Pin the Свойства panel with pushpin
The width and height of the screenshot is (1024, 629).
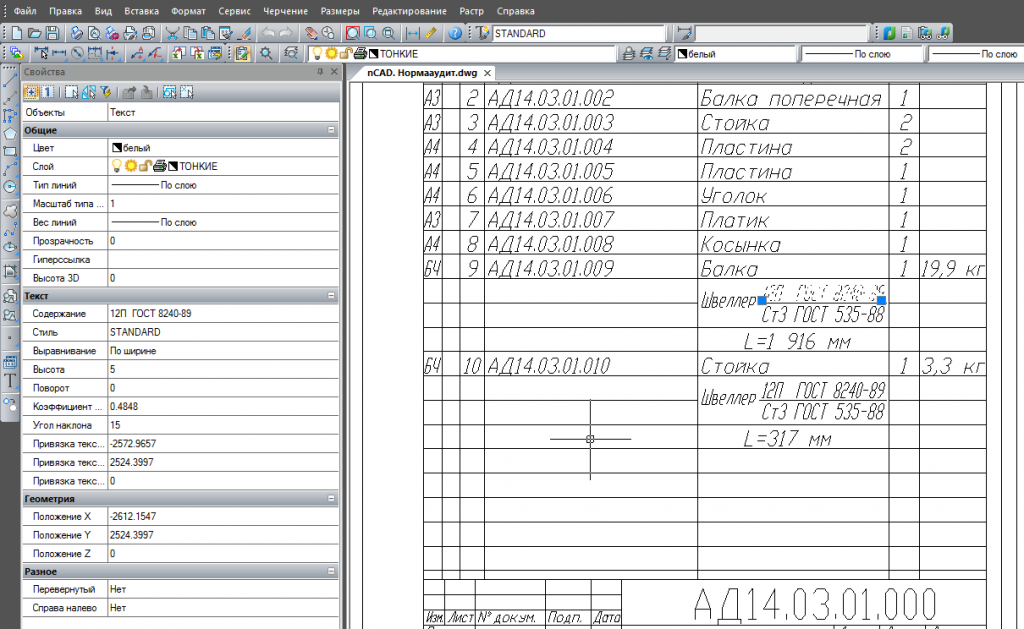pyautogui.click(x=320, y=72)
